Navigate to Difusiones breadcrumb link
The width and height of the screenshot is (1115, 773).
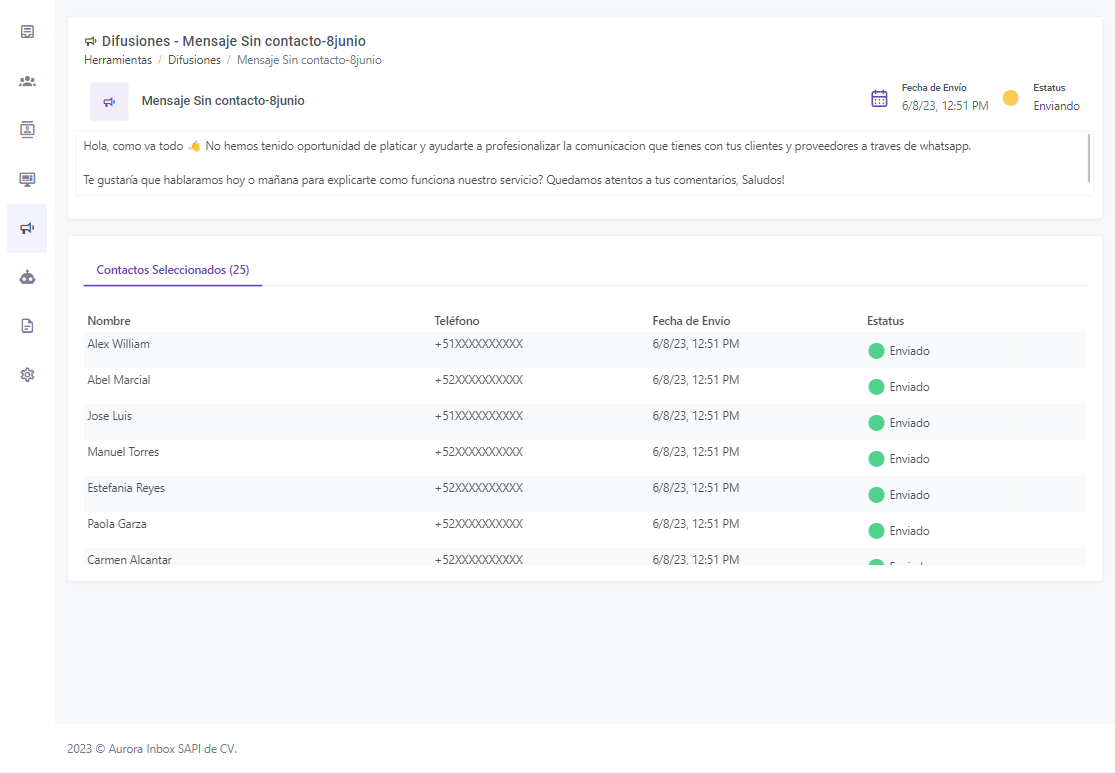tap(194, 60)
